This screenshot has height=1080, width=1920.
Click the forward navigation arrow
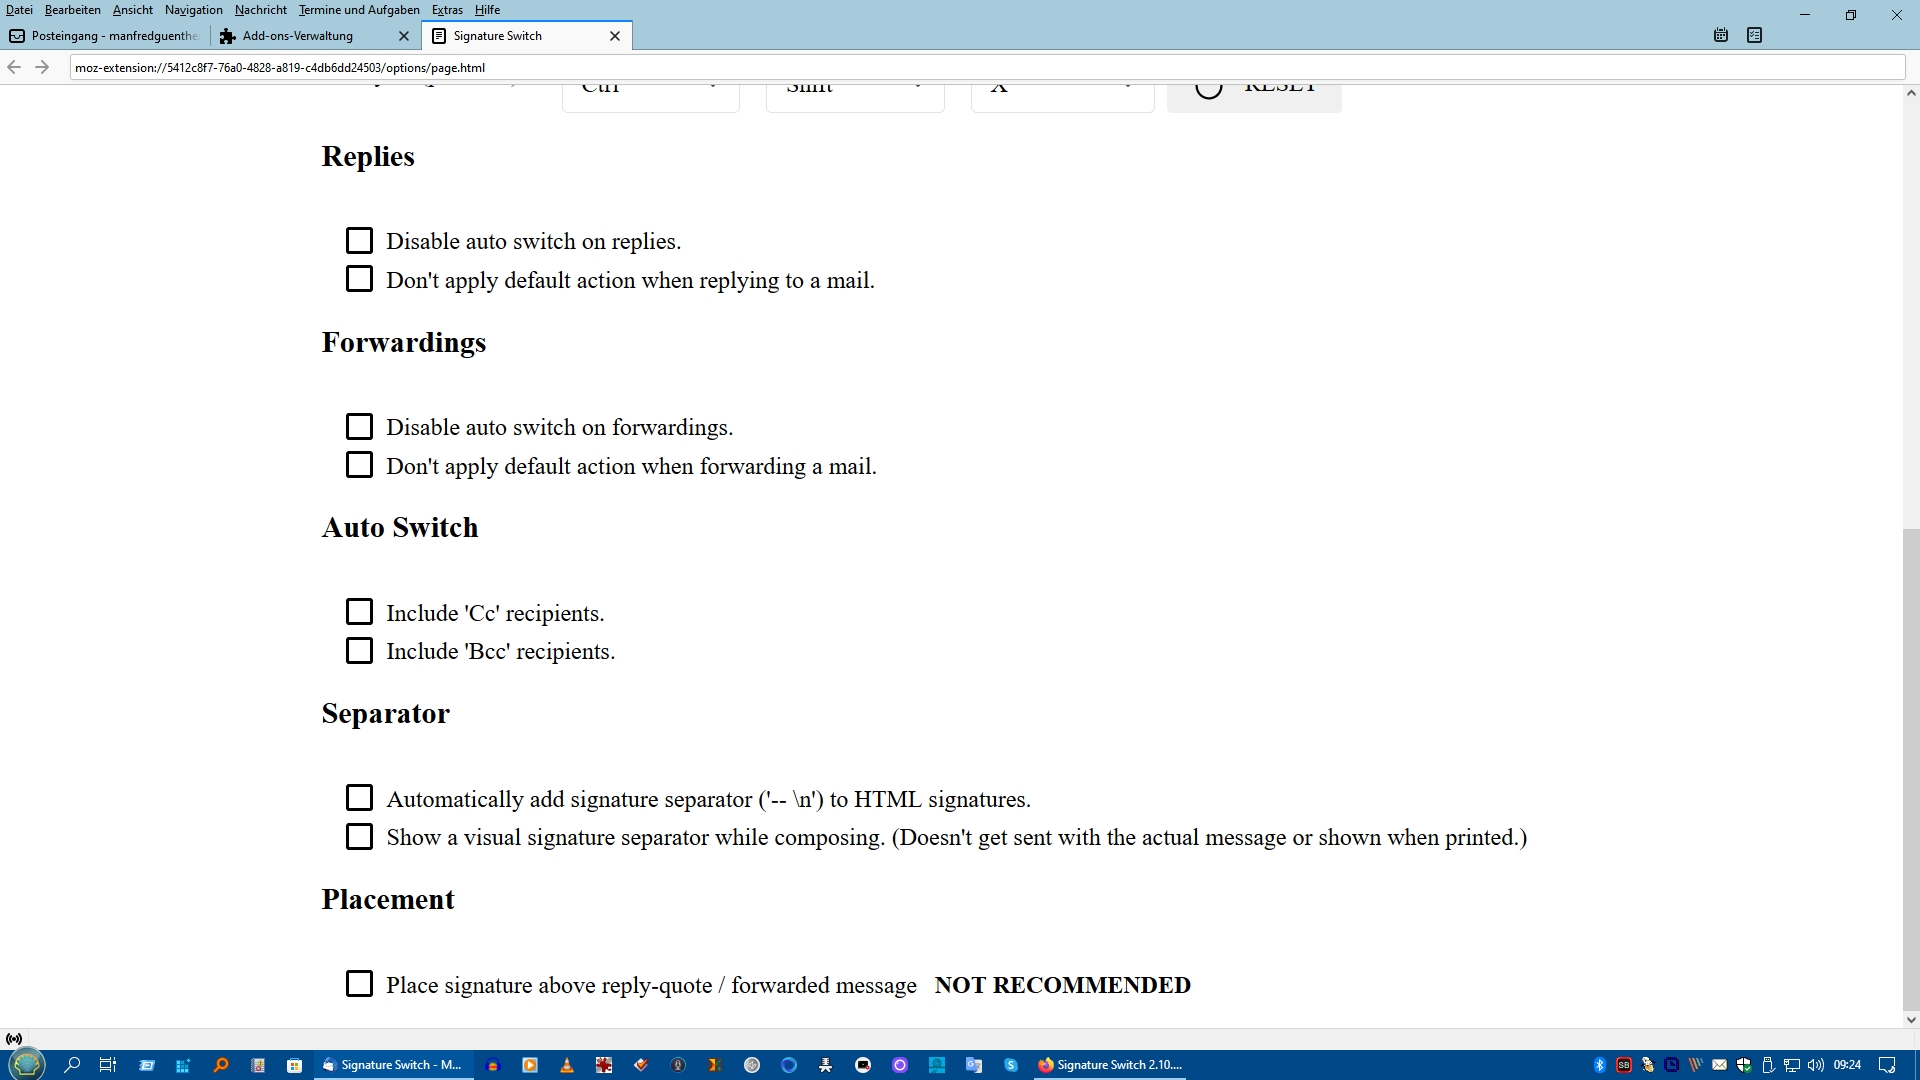point(42,67)
